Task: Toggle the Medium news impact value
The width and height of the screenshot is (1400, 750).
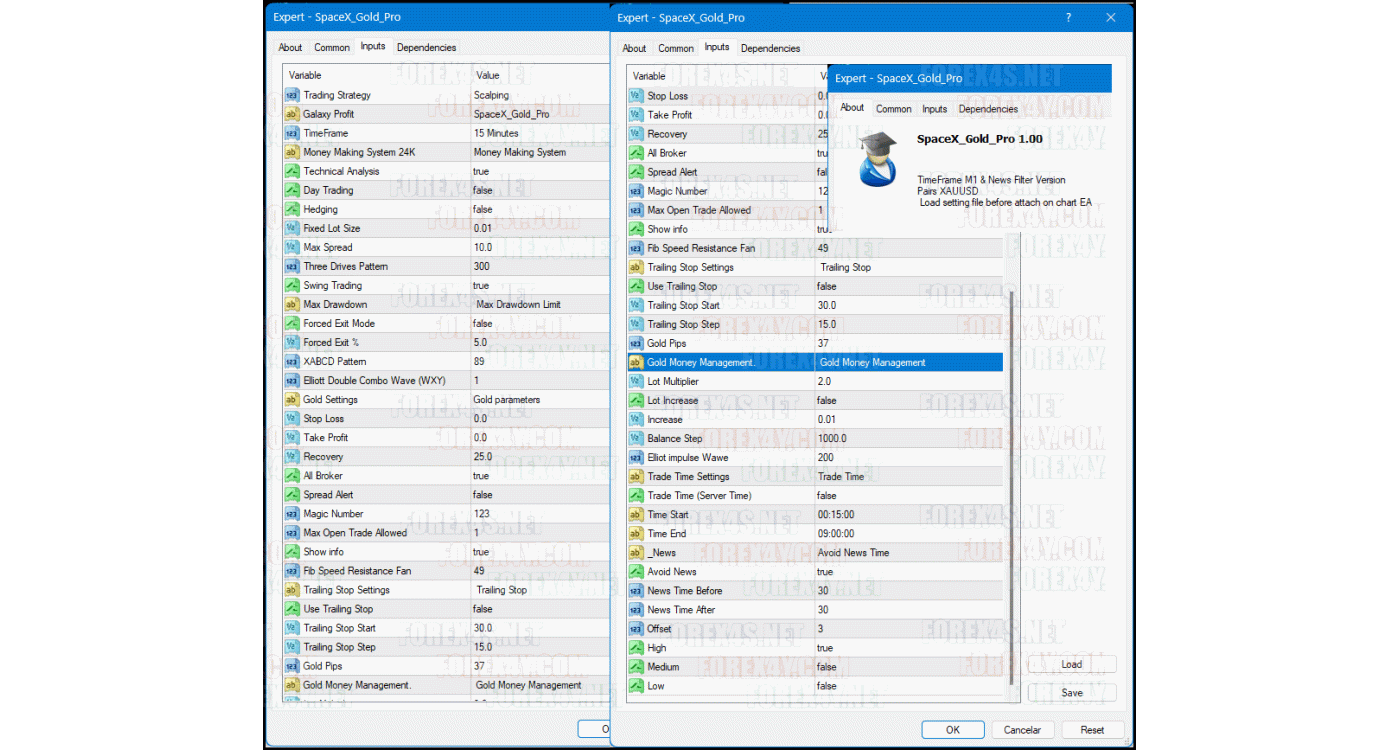Action: pyautogui.click(x=827, y=667)
